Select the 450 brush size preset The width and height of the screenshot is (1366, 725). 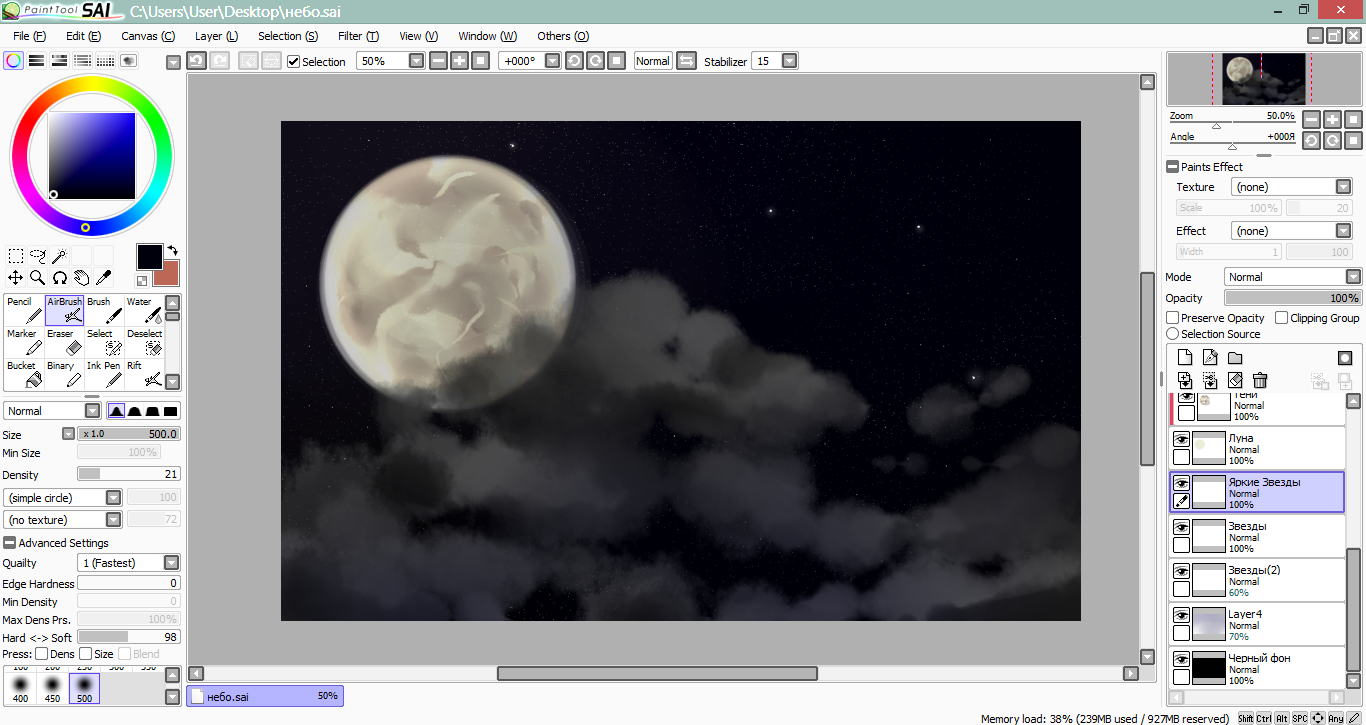coord(52,686)
